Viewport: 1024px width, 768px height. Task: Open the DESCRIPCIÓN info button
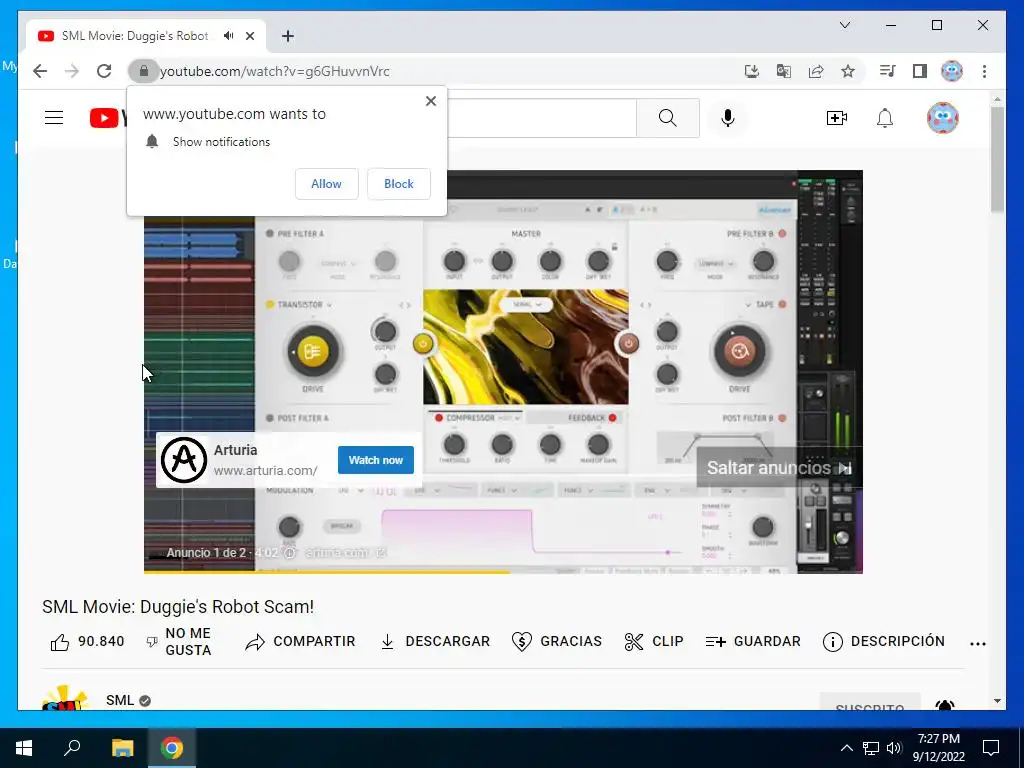[884, 642]
